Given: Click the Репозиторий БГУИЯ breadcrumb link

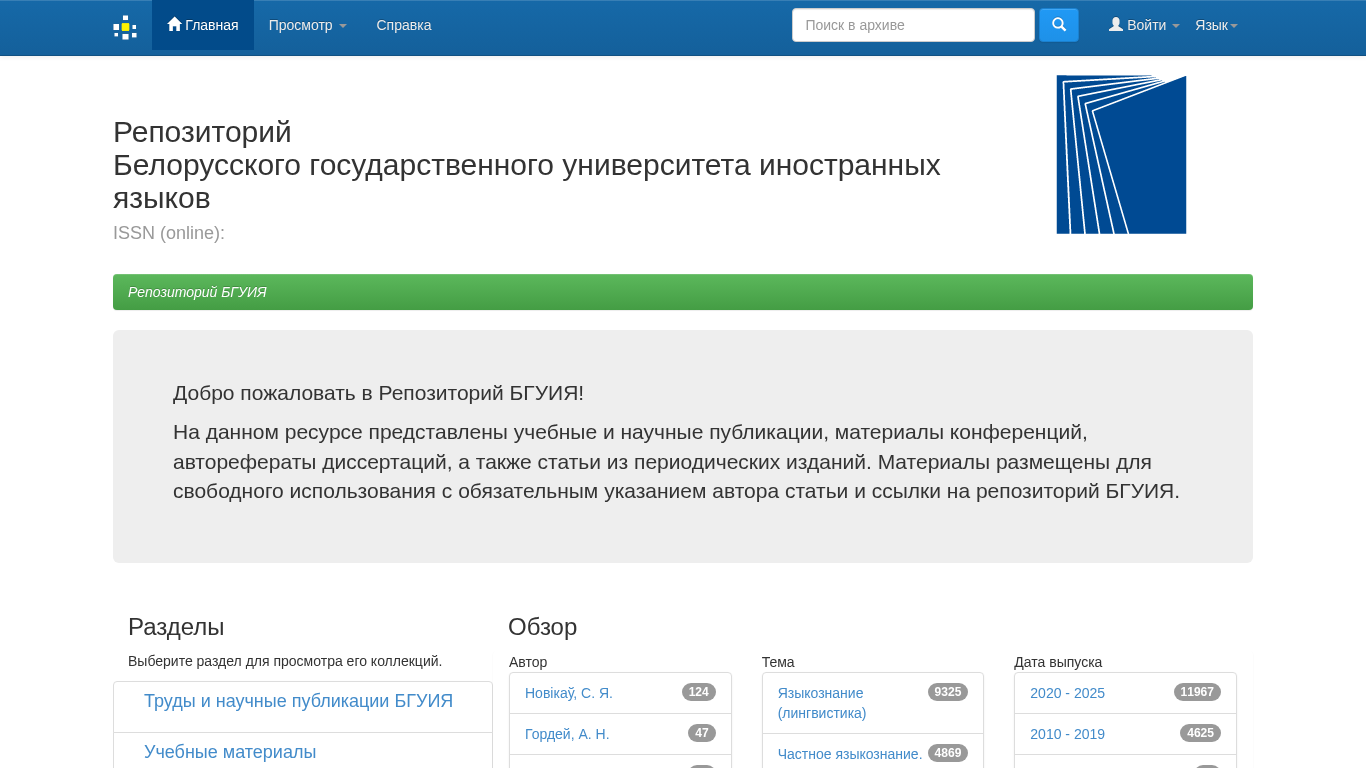Looking at the screenshot, I should (197, 292).
